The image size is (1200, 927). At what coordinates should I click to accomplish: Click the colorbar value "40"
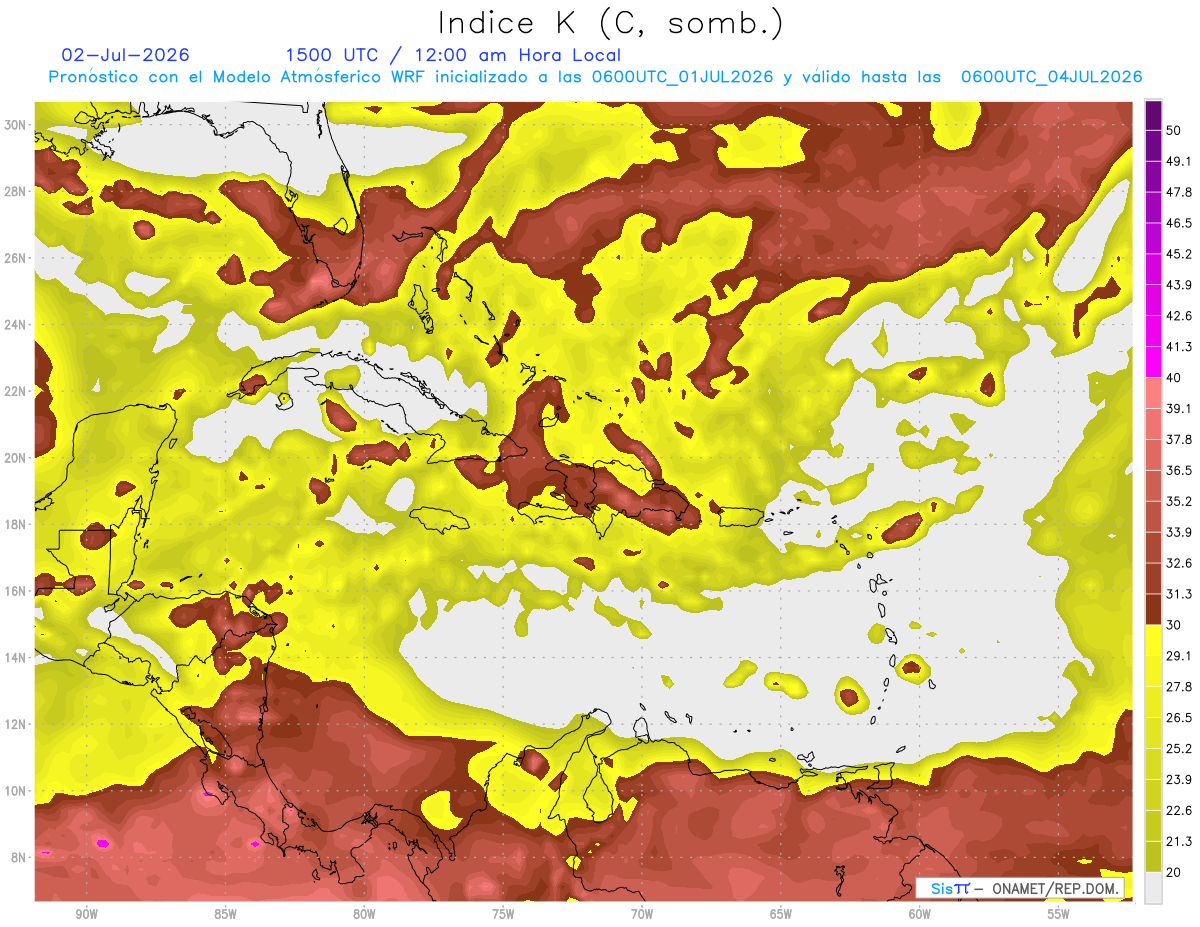point(1174,378)
